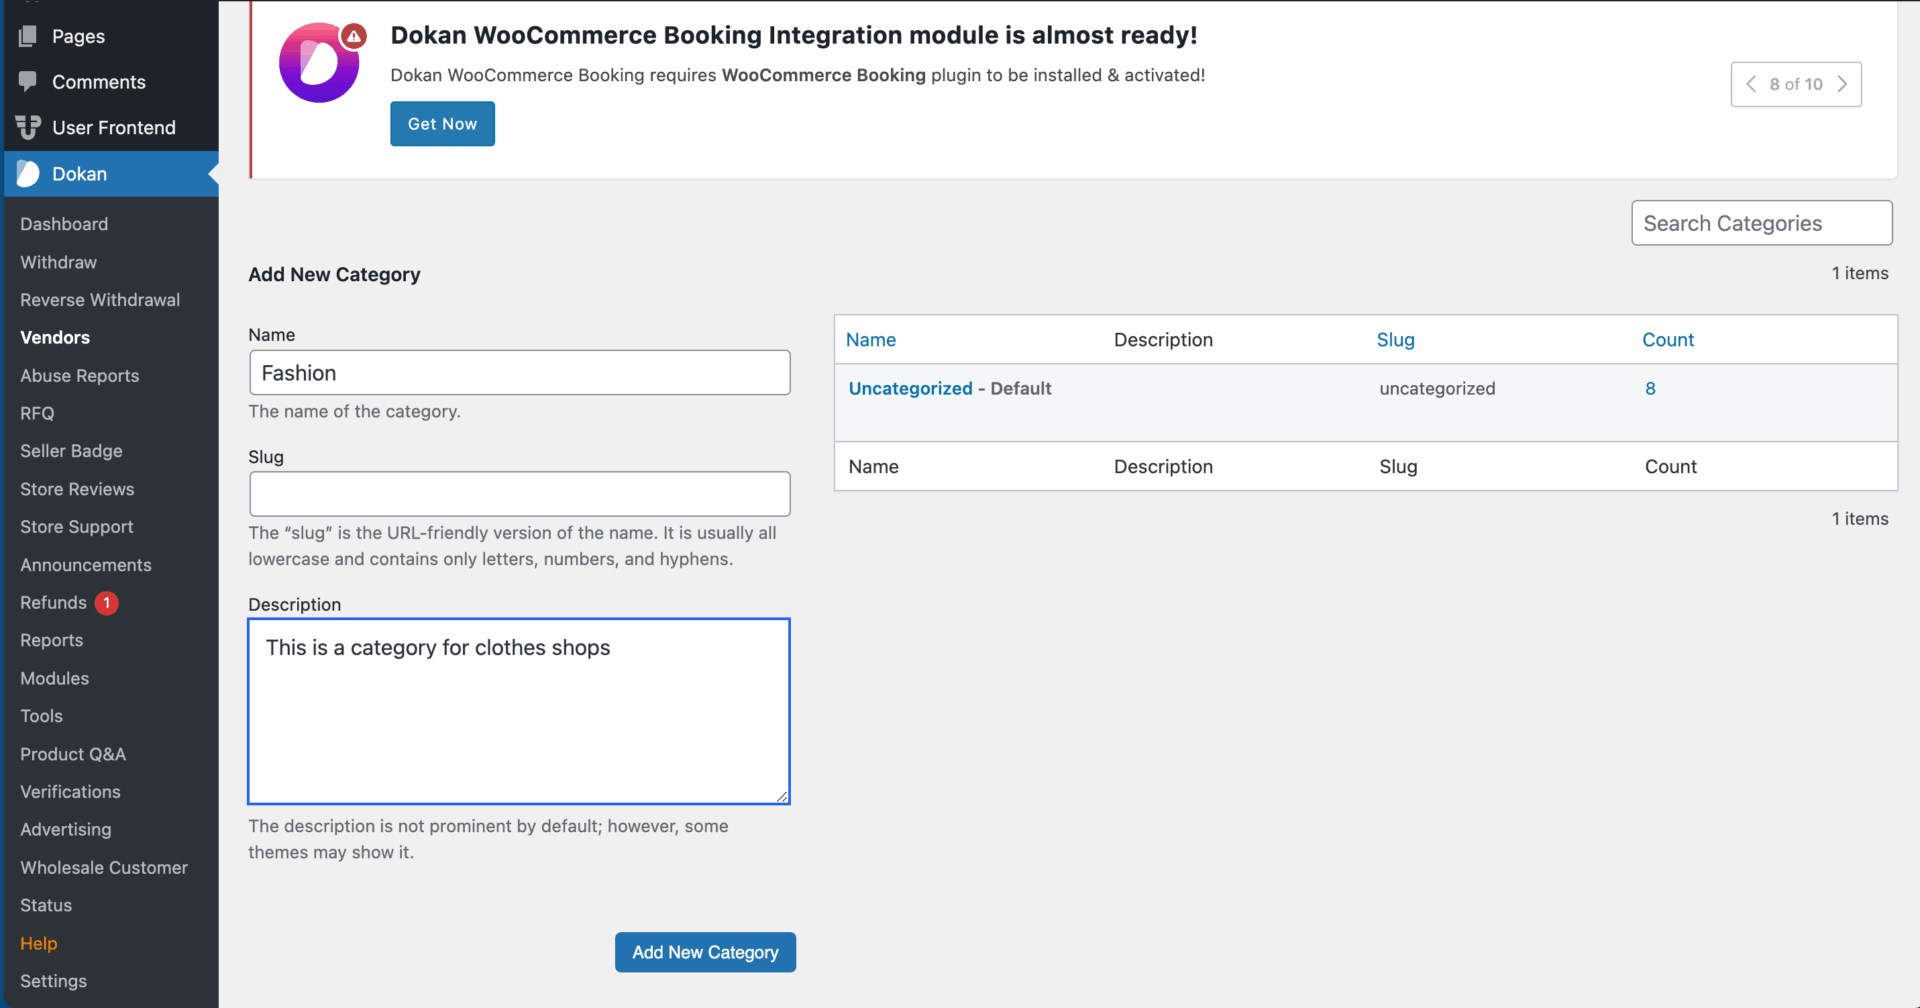Click the Dokan notice logo with alert badge
The height and width of the screenshot is (1008, 1920).
[321, 62]
